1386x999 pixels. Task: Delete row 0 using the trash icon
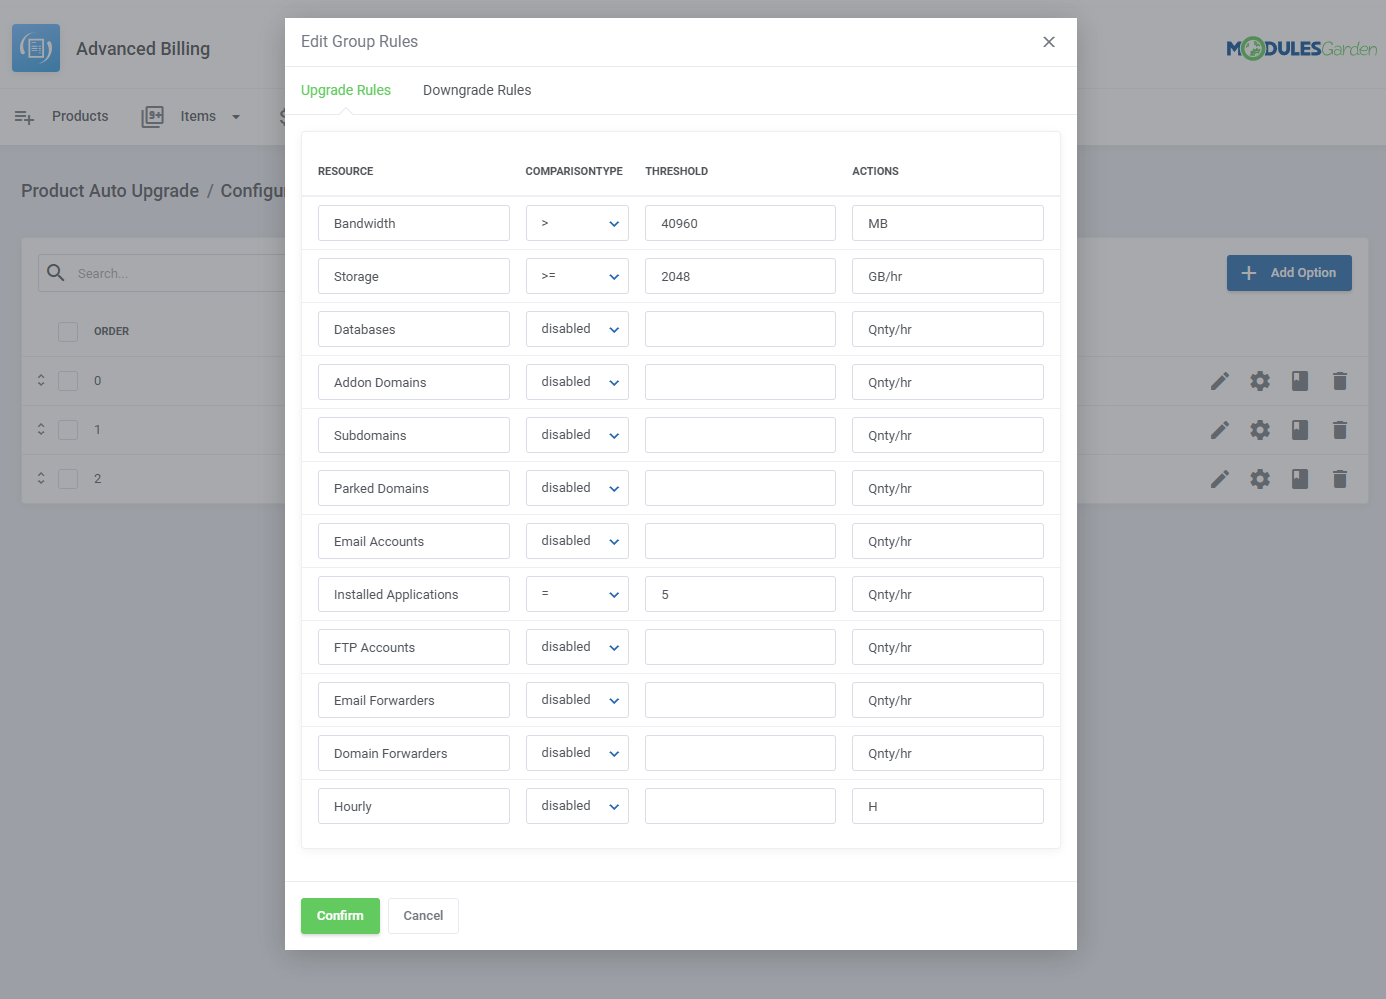[1340, 381]
